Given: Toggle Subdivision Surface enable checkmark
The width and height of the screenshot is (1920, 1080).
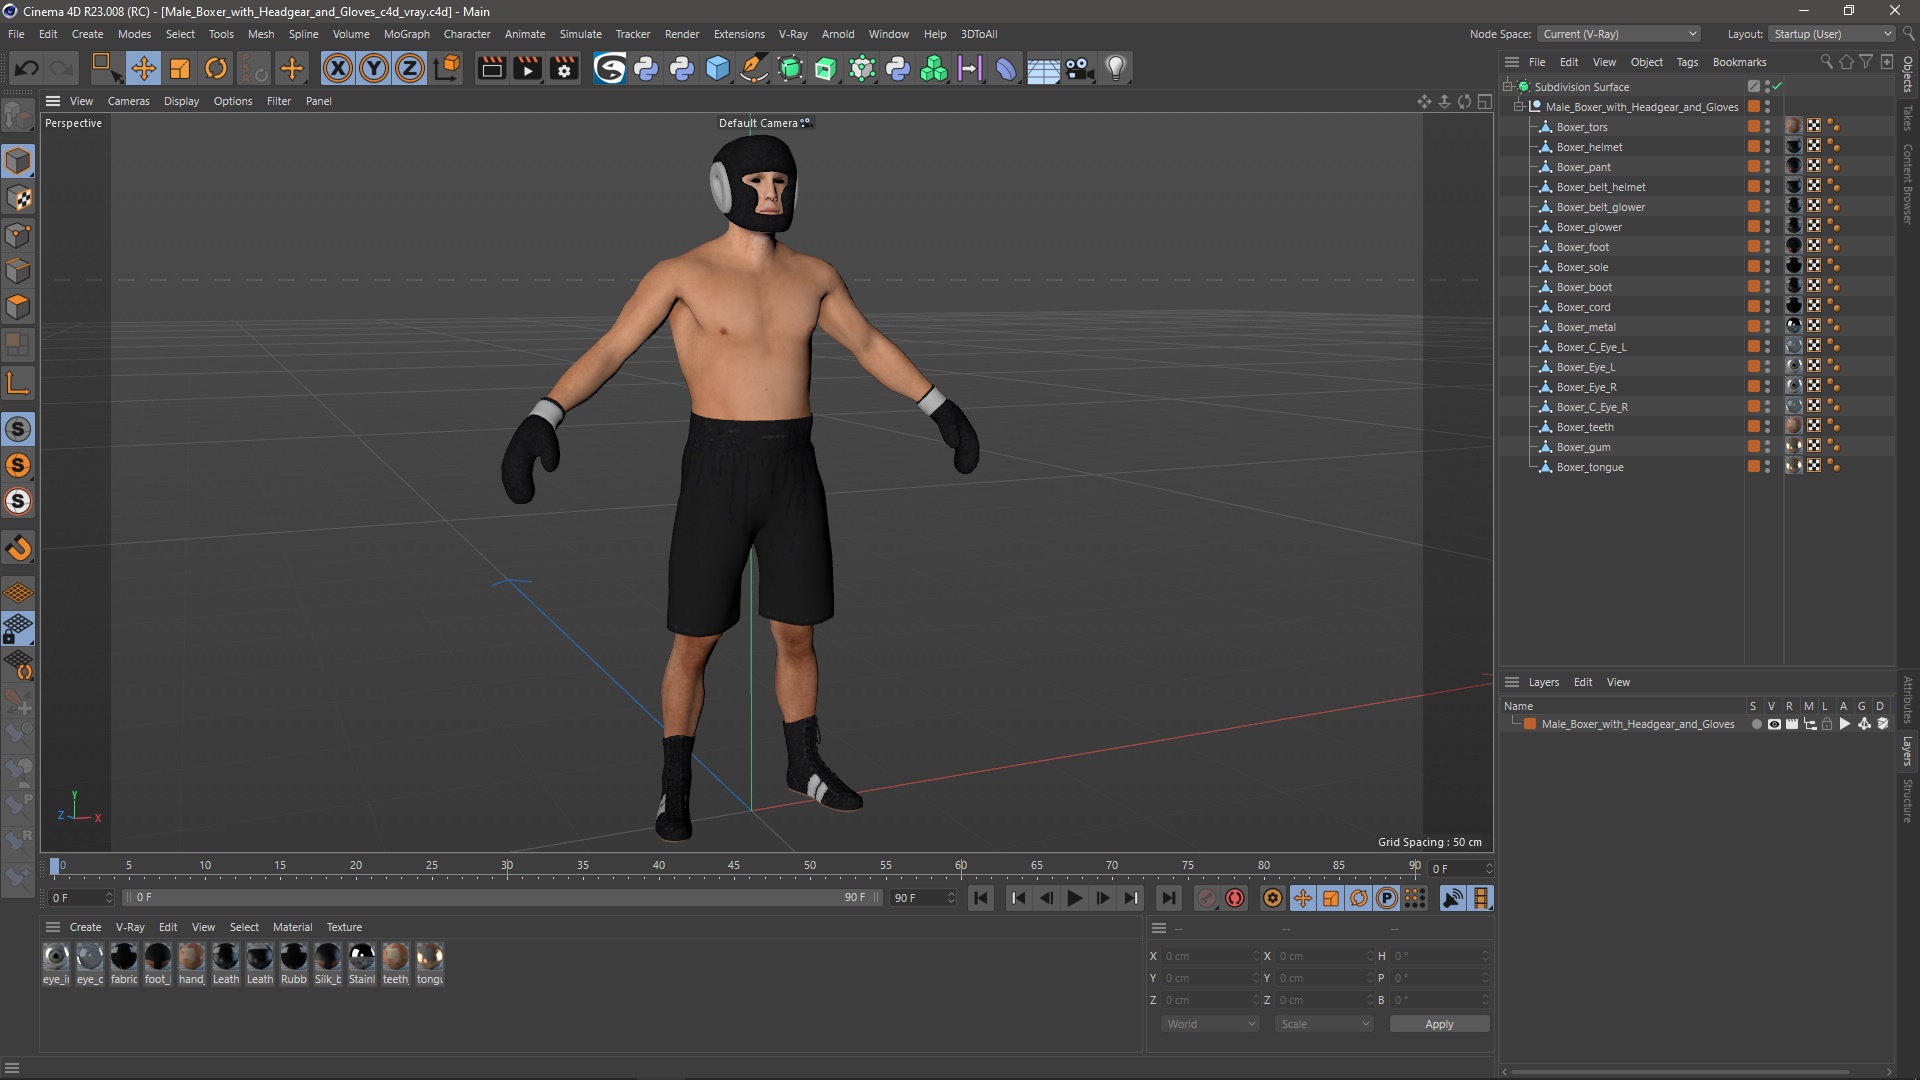Looking at the screenshot, I should (x=1777, y=87).
